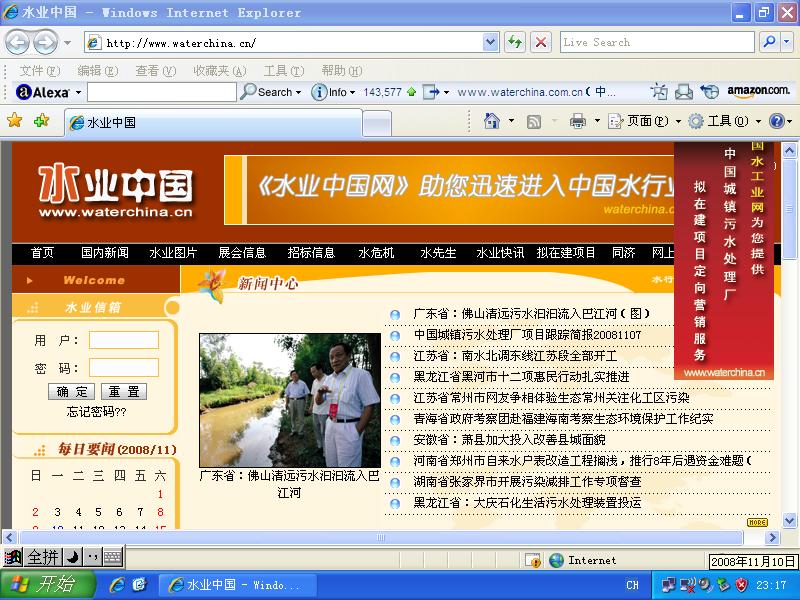Open the 帮助(H) menu
The width and height of the screenshot is (800, 600).
[x=341, y=70]
